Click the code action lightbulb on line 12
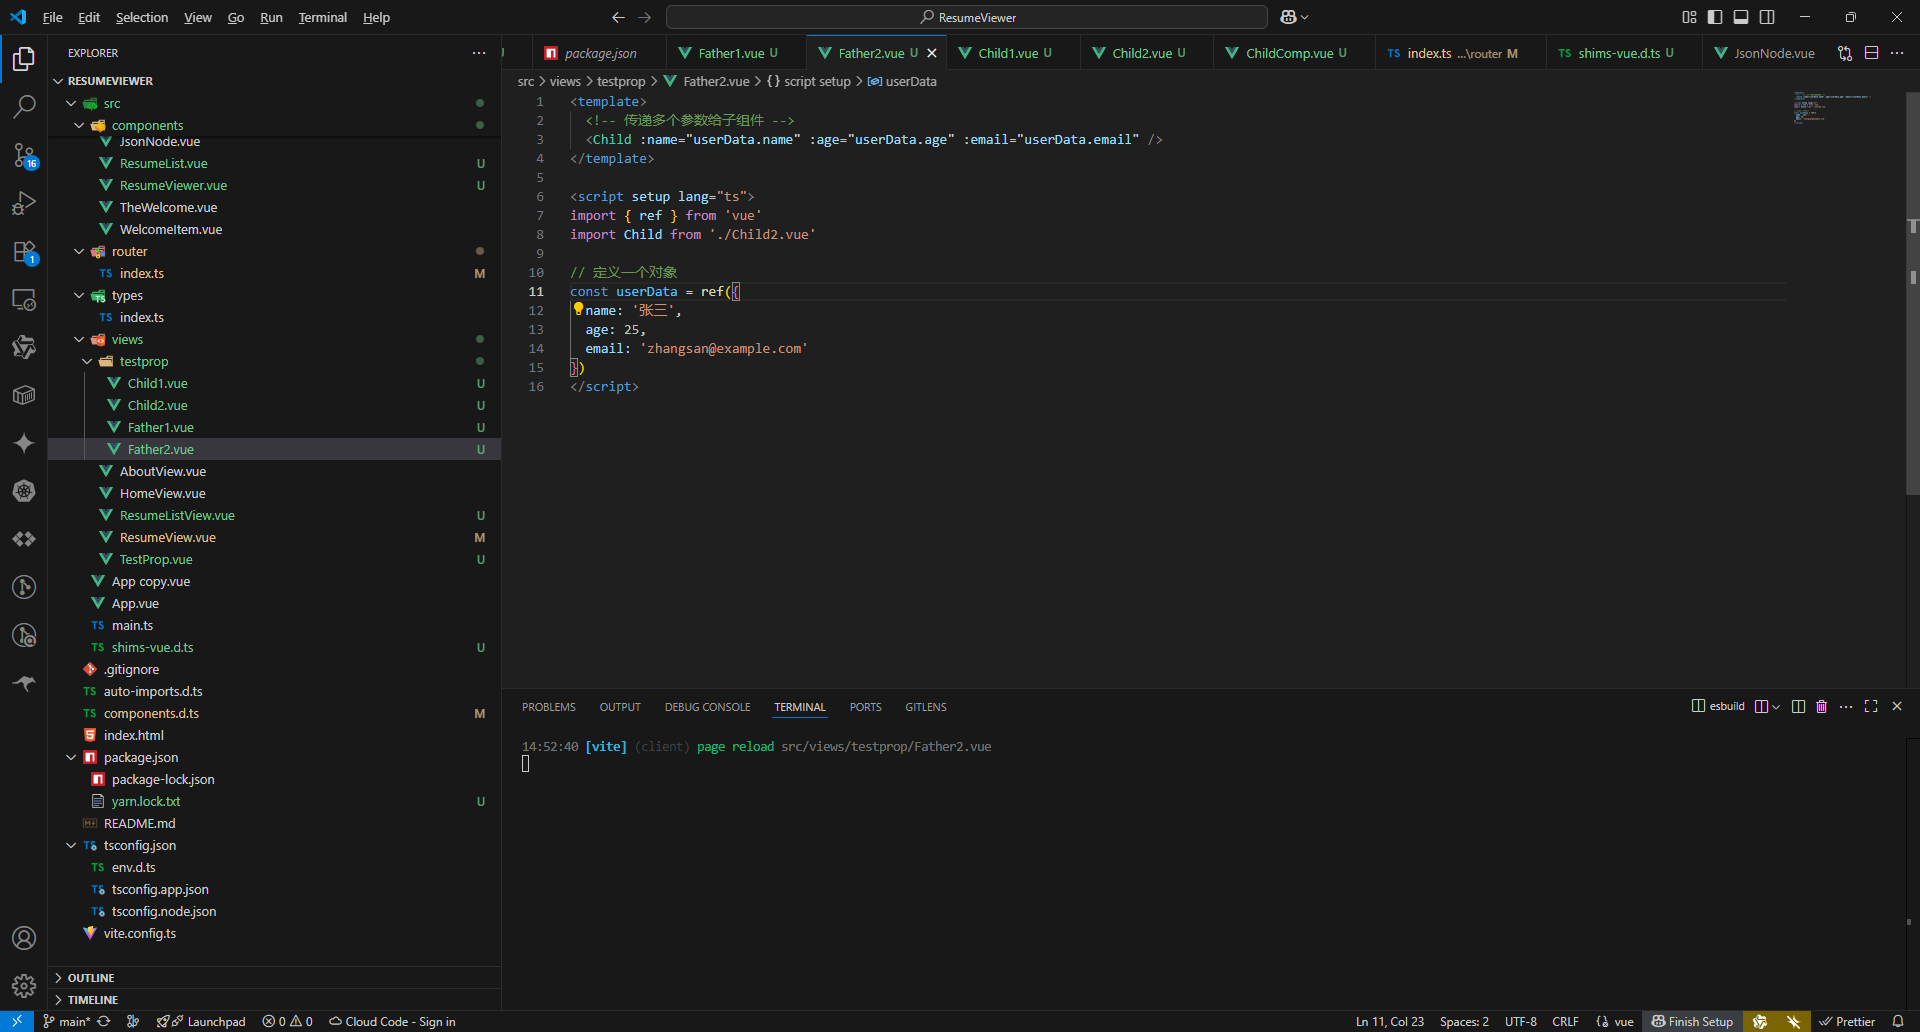This screenshot has width=1920, height=1032. (578, 309)
